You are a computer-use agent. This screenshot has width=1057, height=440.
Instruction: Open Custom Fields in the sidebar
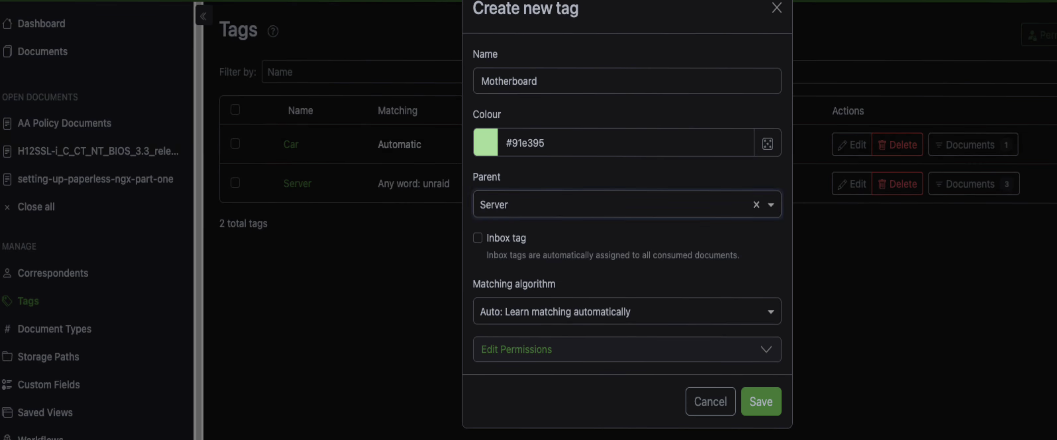(48, 385)
